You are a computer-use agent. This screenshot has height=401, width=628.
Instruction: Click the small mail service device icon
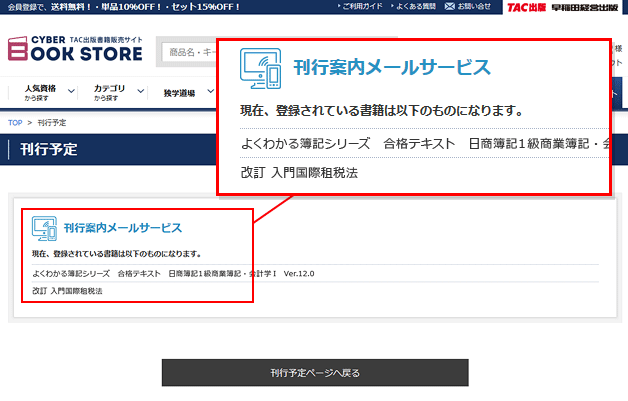[44, 228]
